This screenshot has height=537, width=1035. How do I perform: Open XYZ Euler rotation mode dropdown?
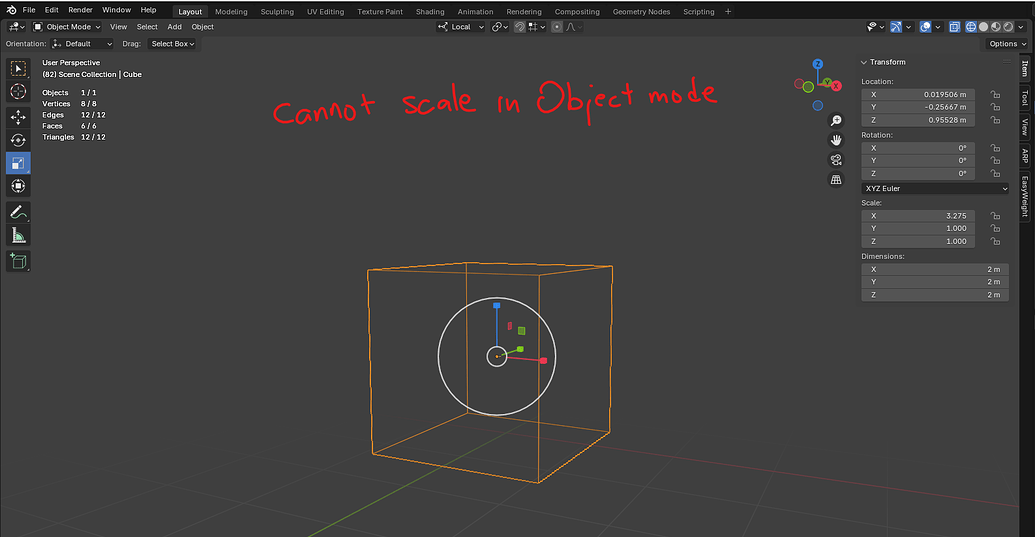935,189
